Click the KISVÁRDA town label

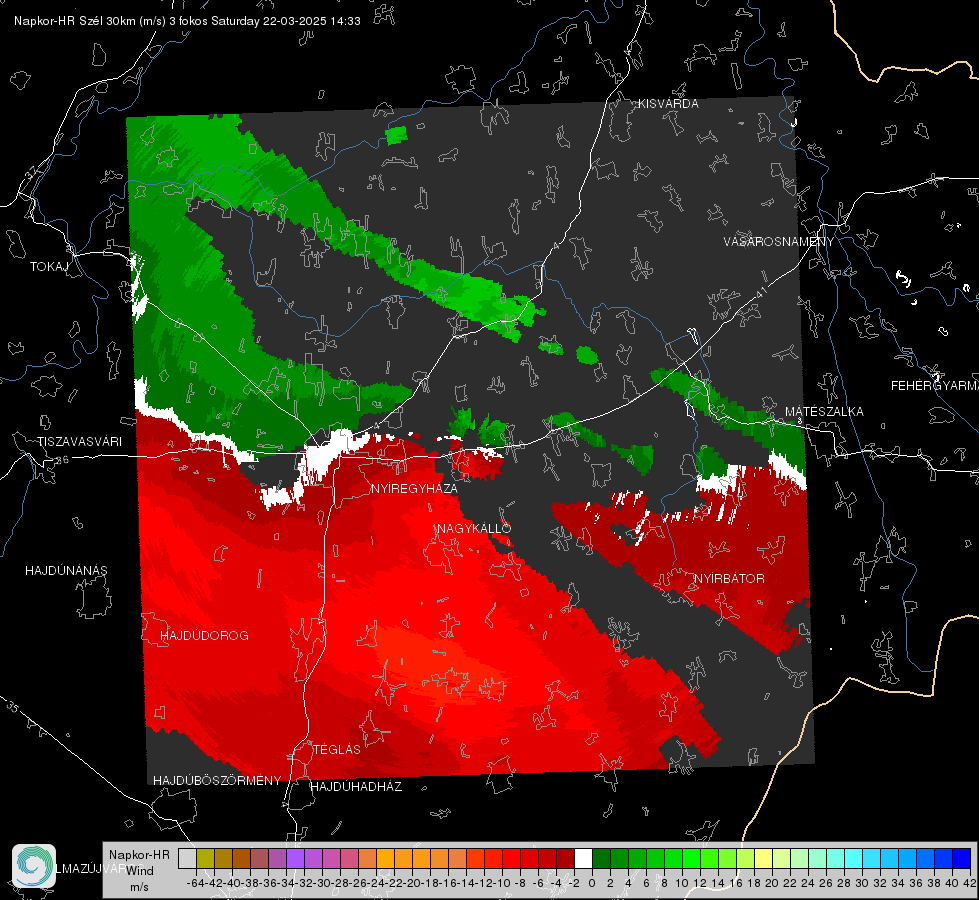click(668, 104)
